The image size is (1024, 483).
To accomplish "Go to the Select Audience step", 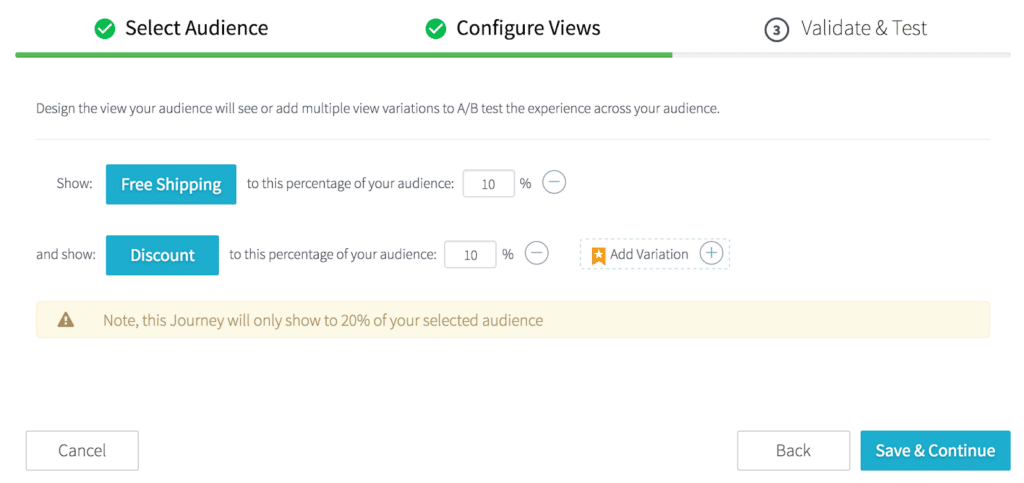I will 196,28.
